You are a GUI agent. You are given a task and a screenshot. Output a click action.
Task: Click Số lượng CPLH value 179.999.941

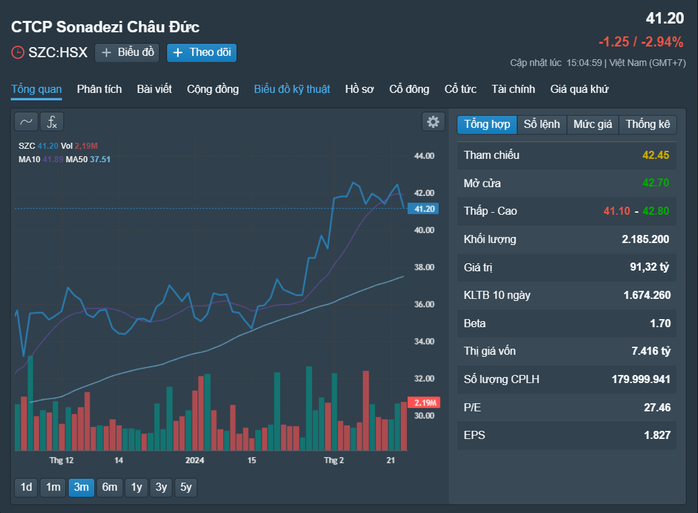point(641,379)
